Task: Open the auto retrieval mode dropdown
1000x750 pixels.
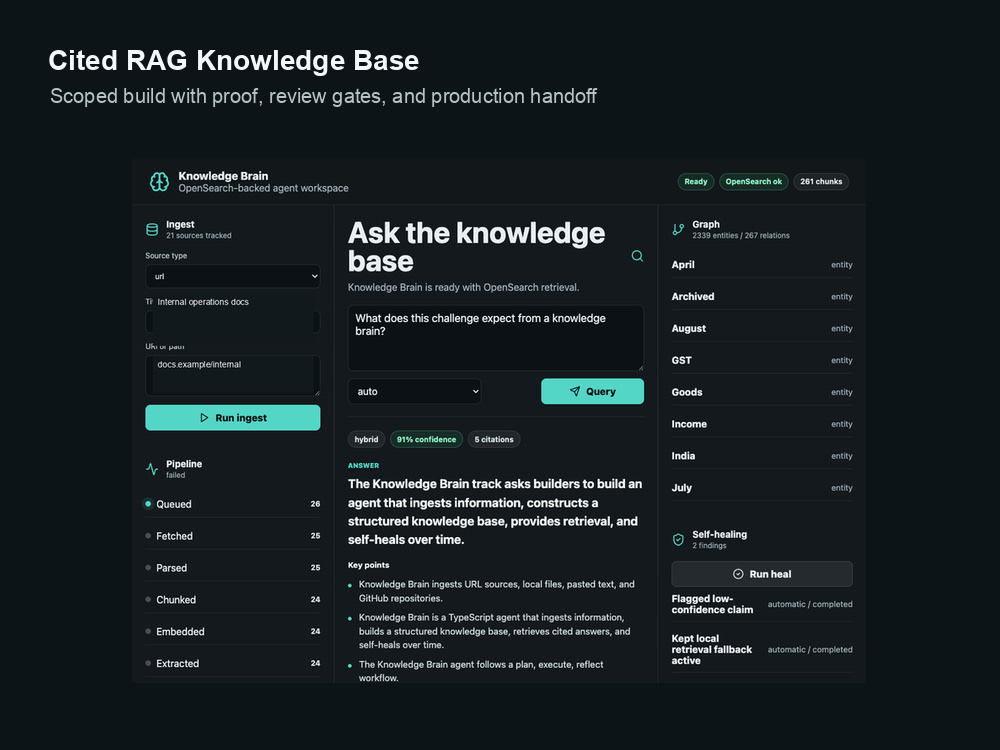Action: click(x=415, y=392)
